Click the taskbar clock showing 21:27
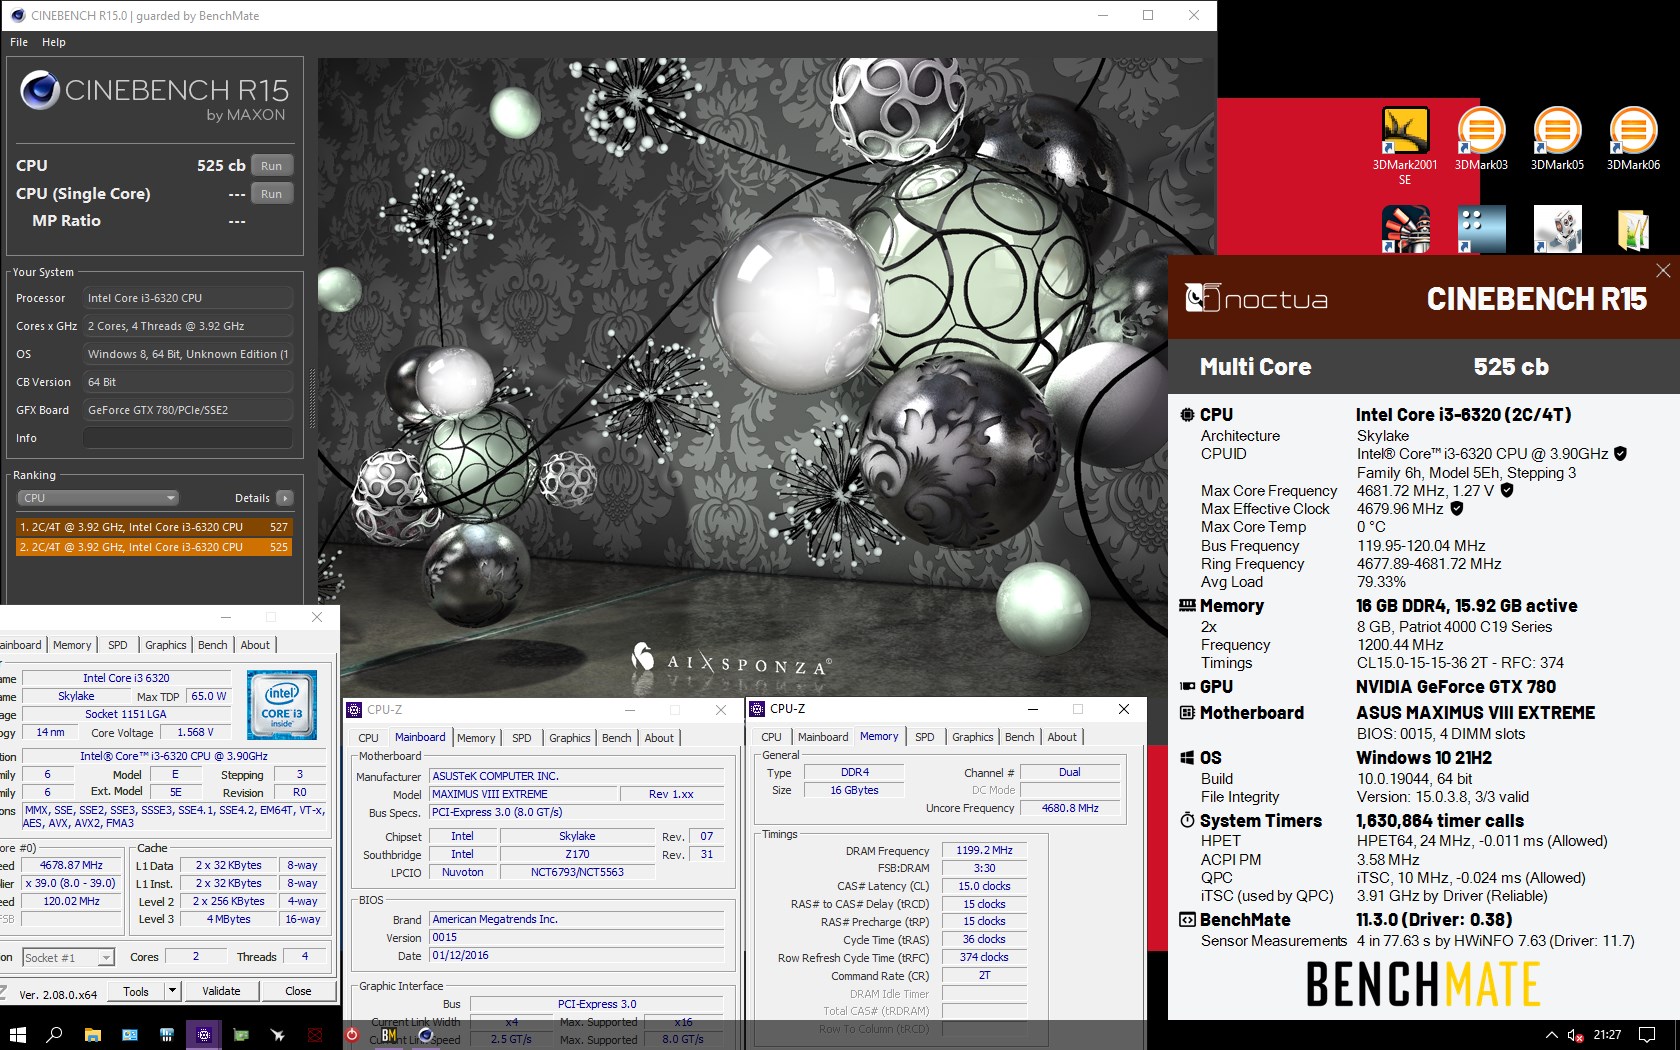Image resolution: width=1680 pixels, height=1050 pixels. coord(1607,1035)
